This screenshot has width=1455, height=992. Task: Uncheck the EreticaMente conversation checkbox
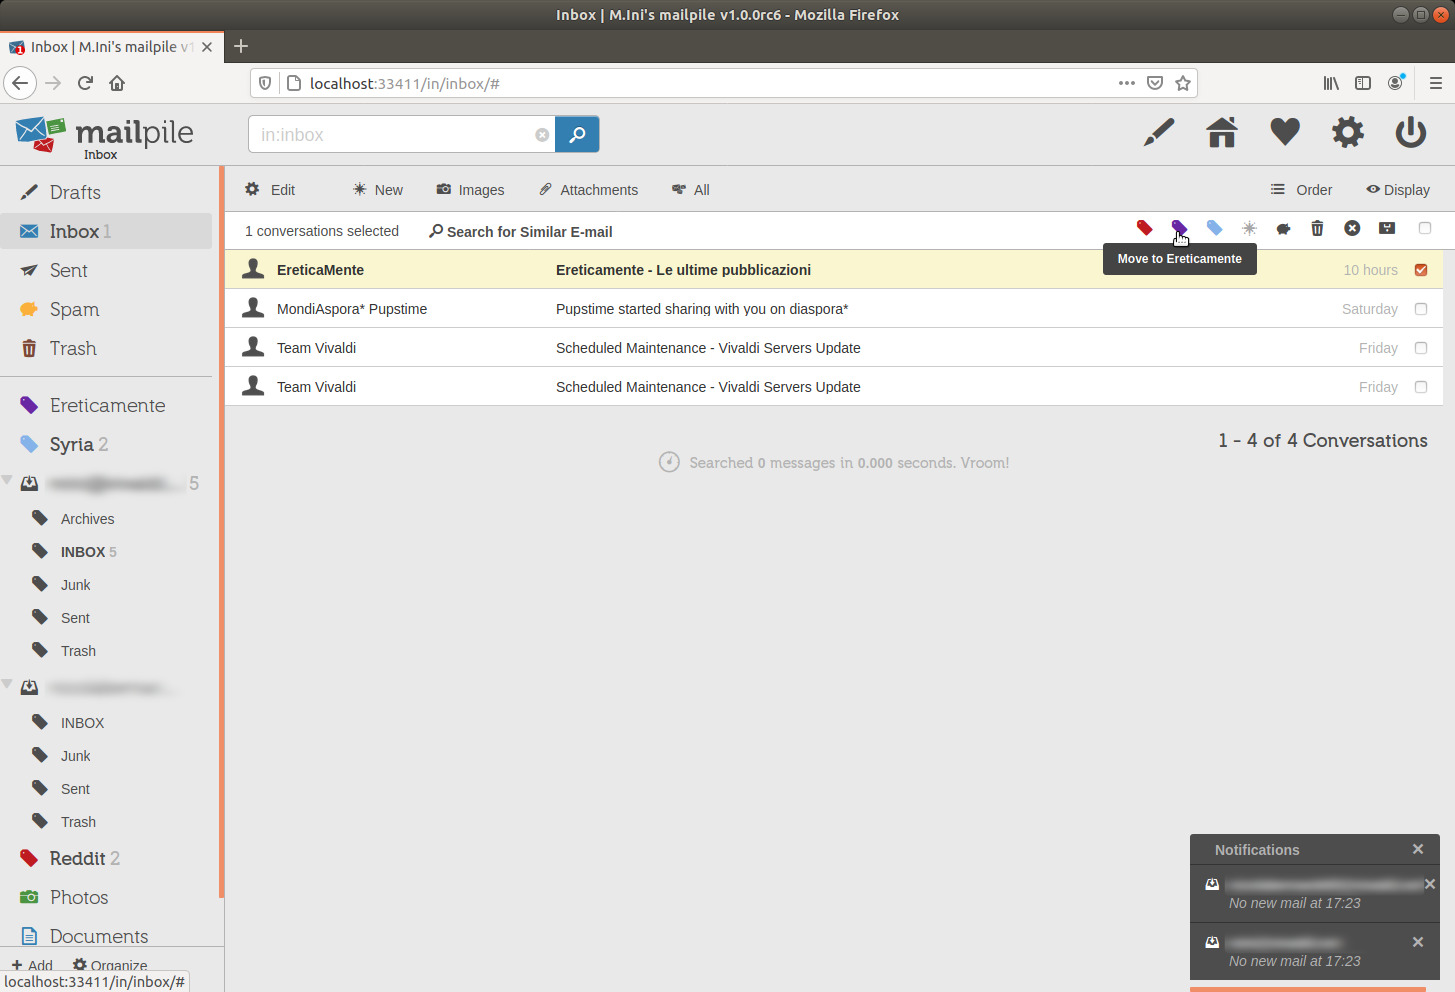tap(1421, 270)
